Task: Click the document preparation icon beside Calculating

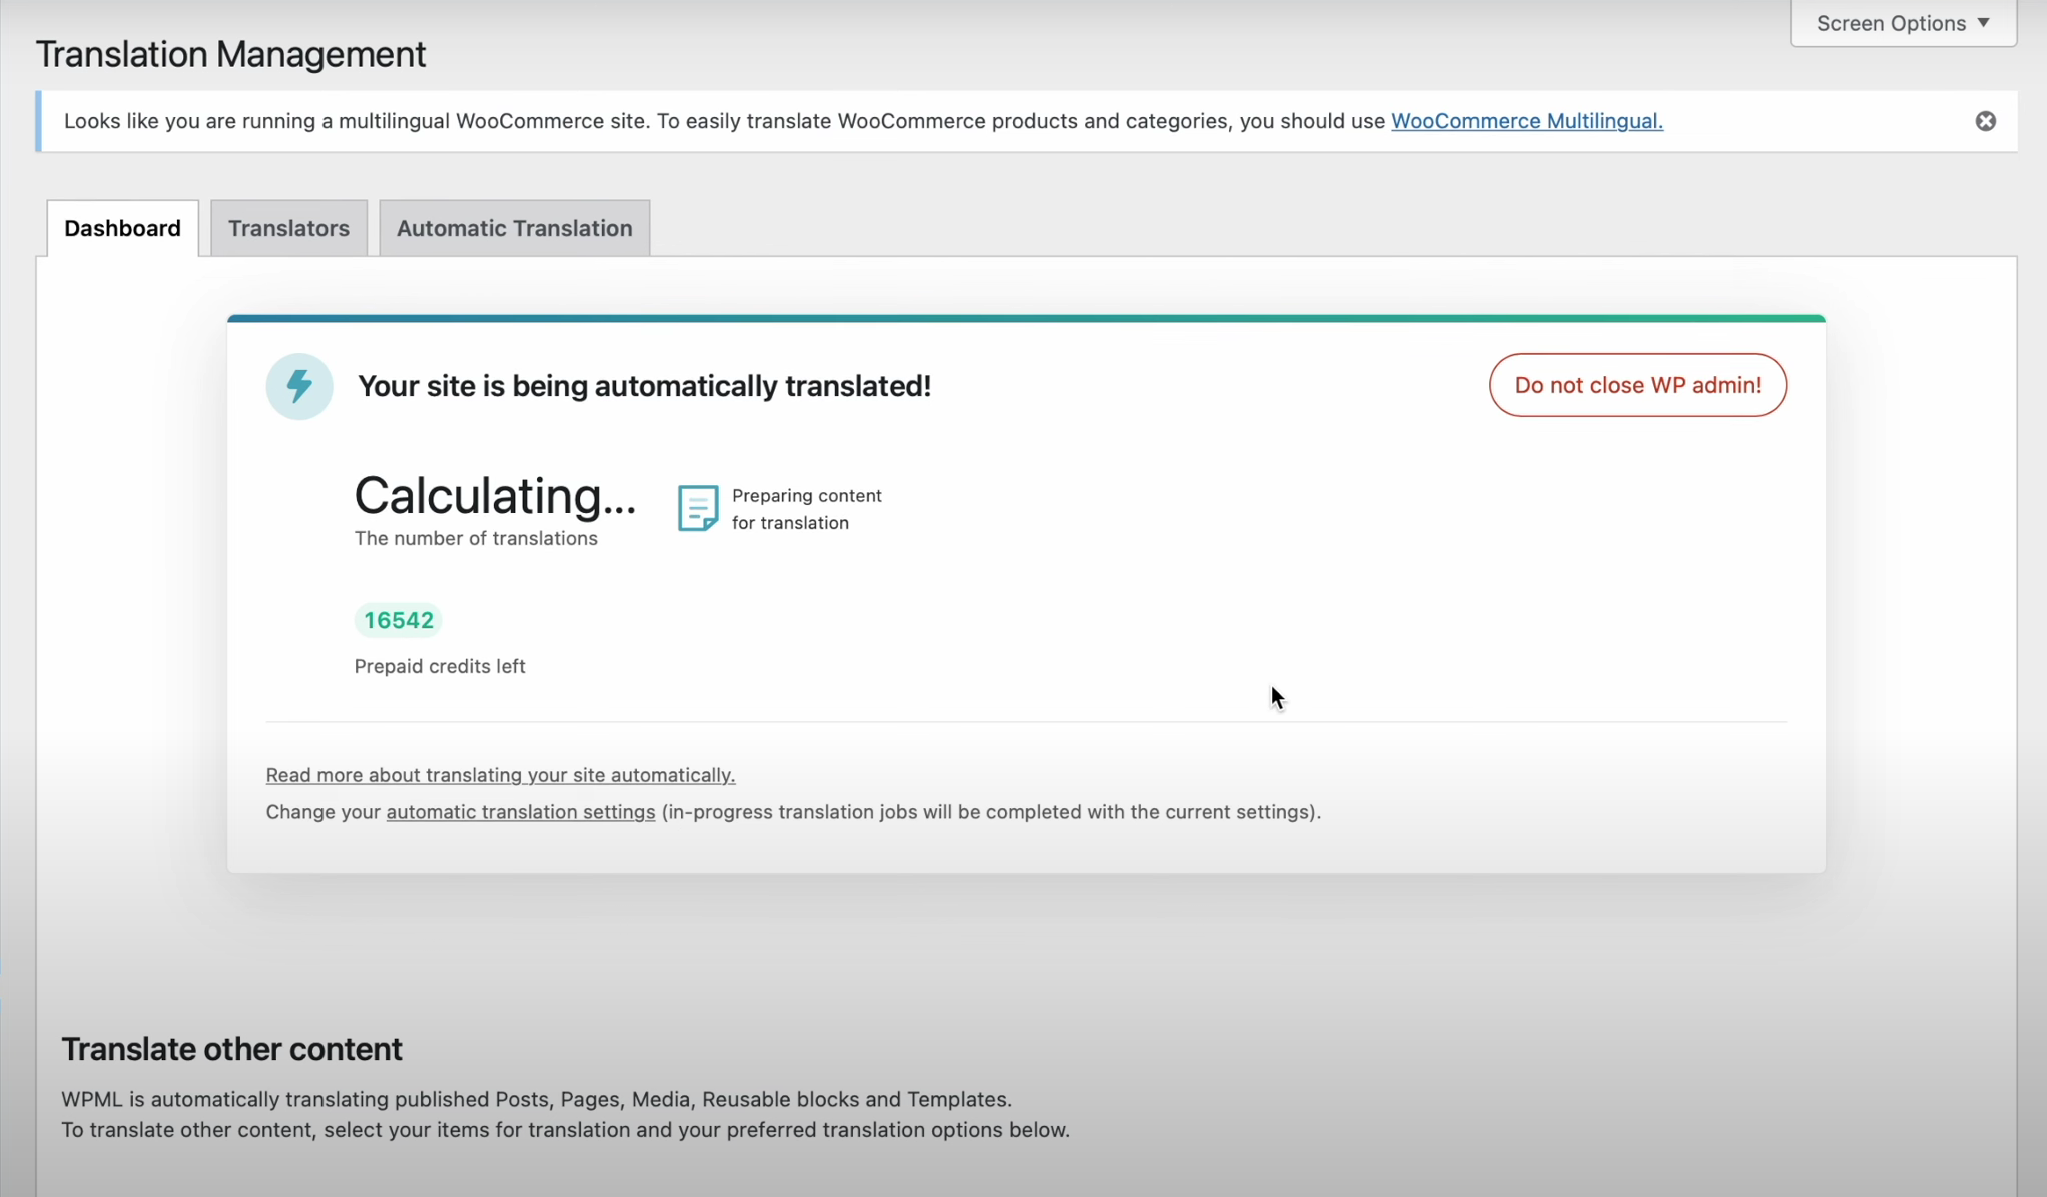Action: pyautogui.click(x=697, y=507)
